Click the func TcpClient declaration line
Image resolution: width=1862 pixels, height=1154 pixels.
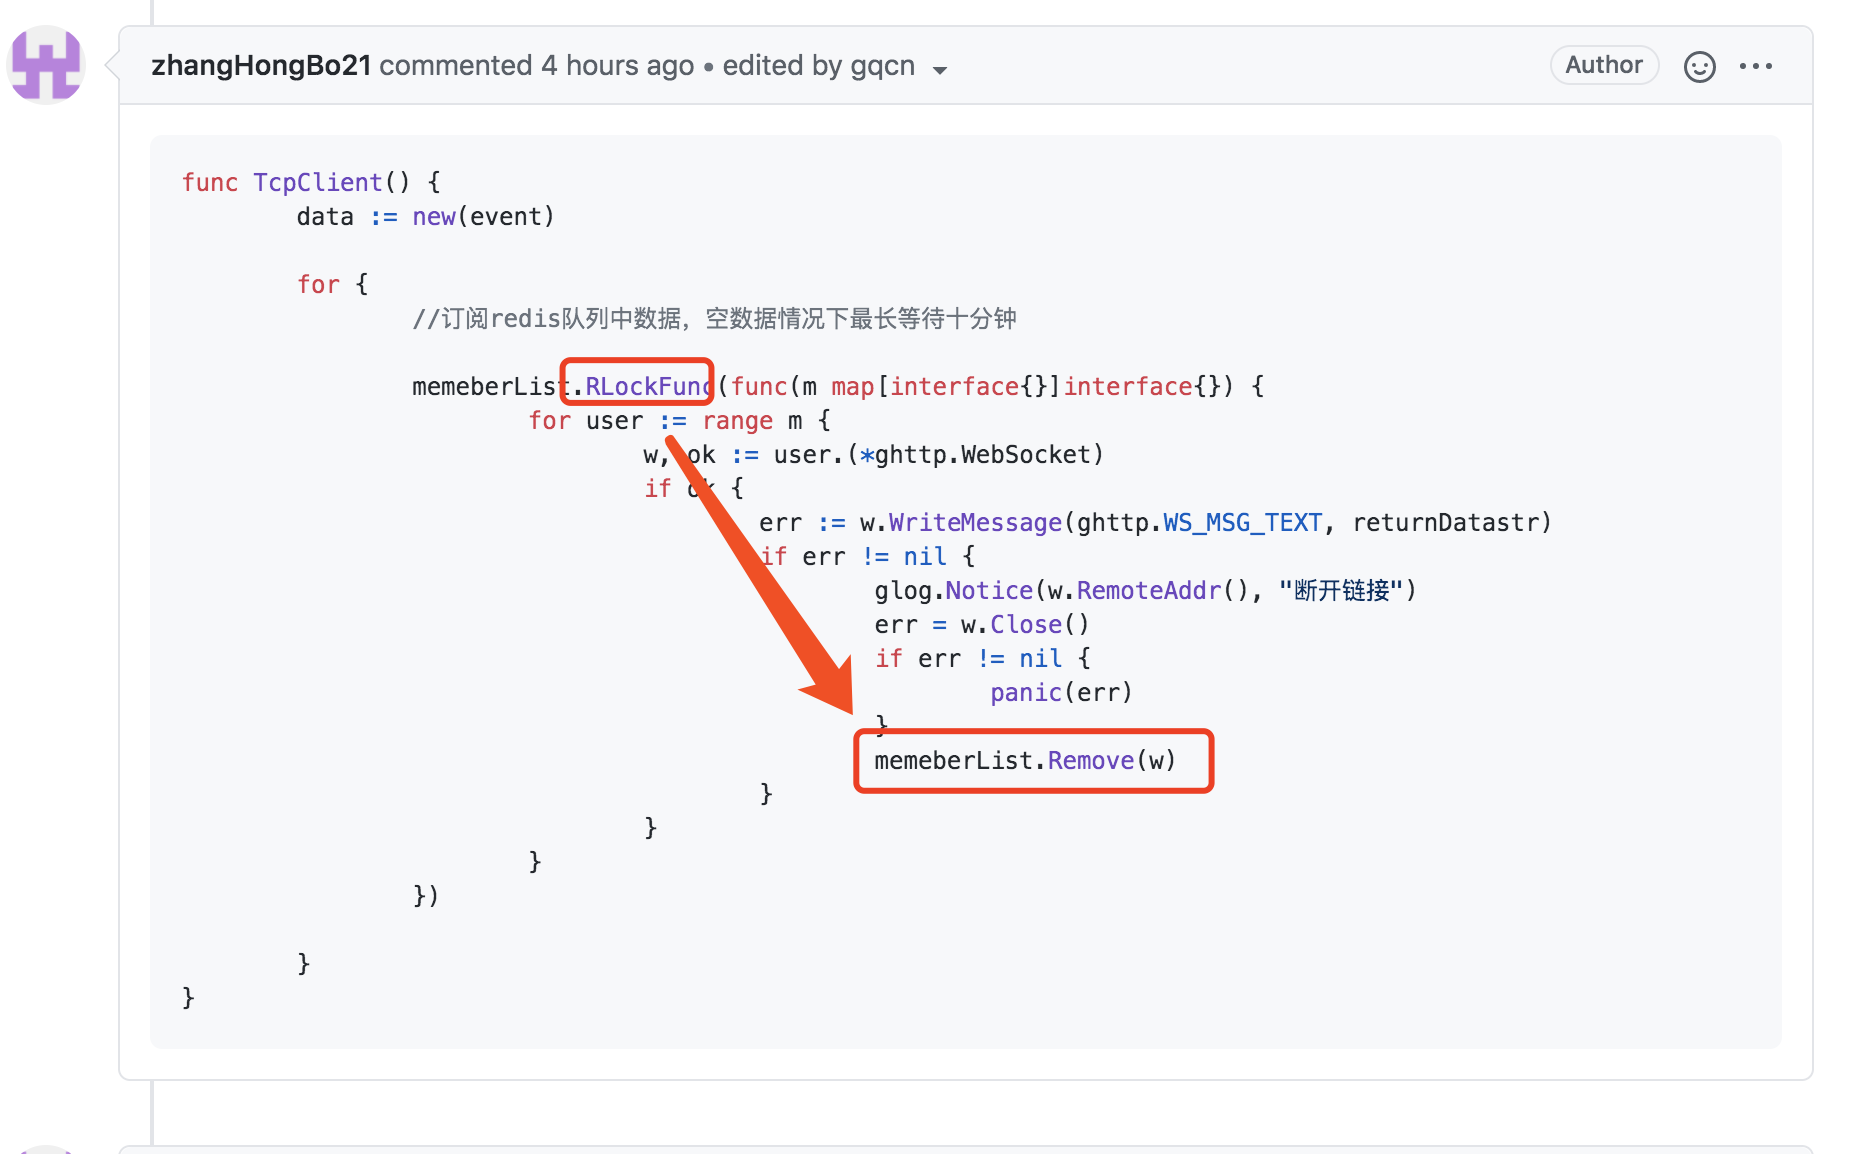310,182
